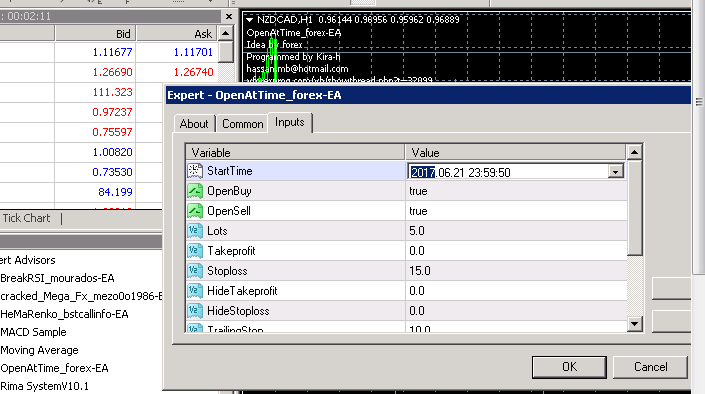Open the StartTime value dropdown arrow
705x394 pixels.
click(x=616, y=172)
